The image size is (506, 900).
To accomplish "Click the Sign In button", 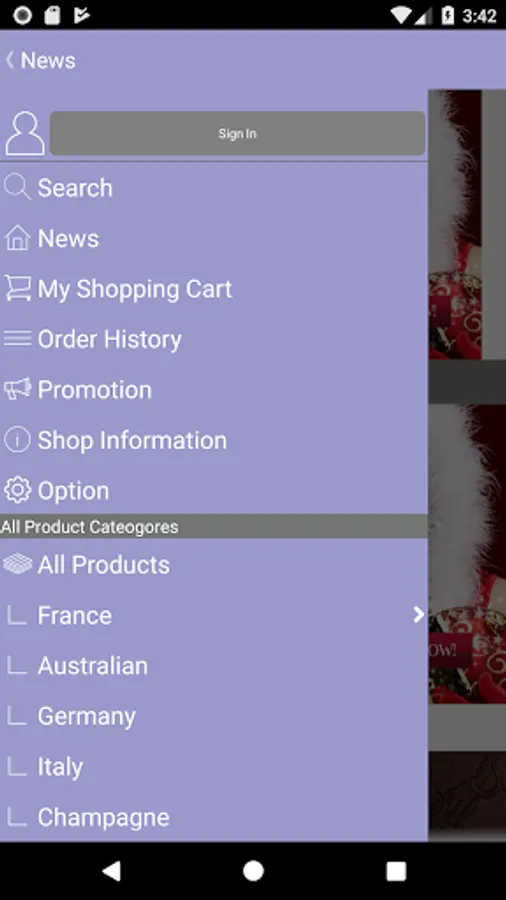I will 238,133.
